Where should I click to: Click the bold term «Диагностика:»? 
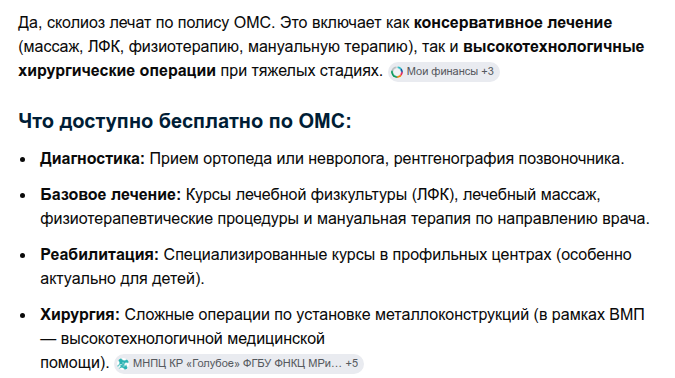point(93,159)
